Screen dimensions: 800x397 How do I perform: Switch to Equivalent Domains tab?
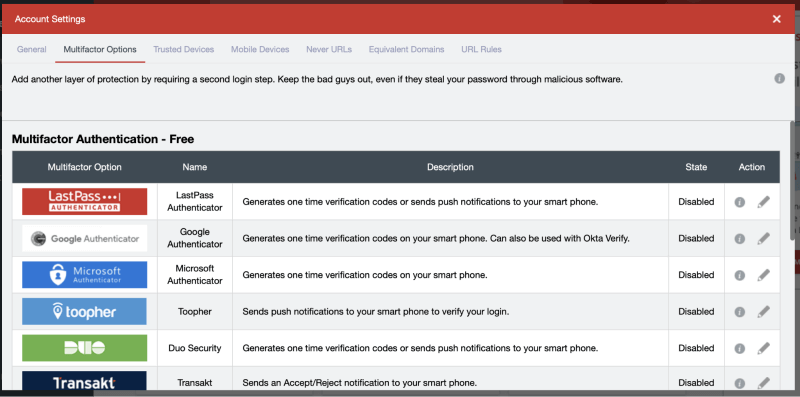pos(407,49)
